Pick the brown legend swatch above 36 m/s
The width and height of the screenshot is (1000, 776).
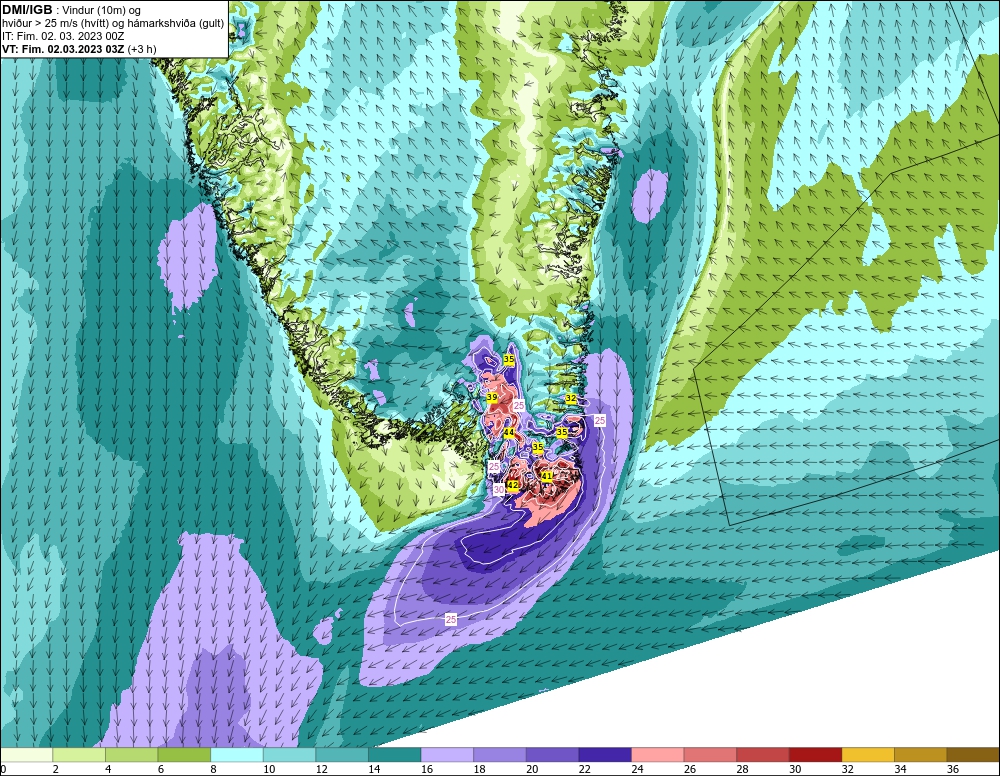pyautogui.click(x=973, y=755)
